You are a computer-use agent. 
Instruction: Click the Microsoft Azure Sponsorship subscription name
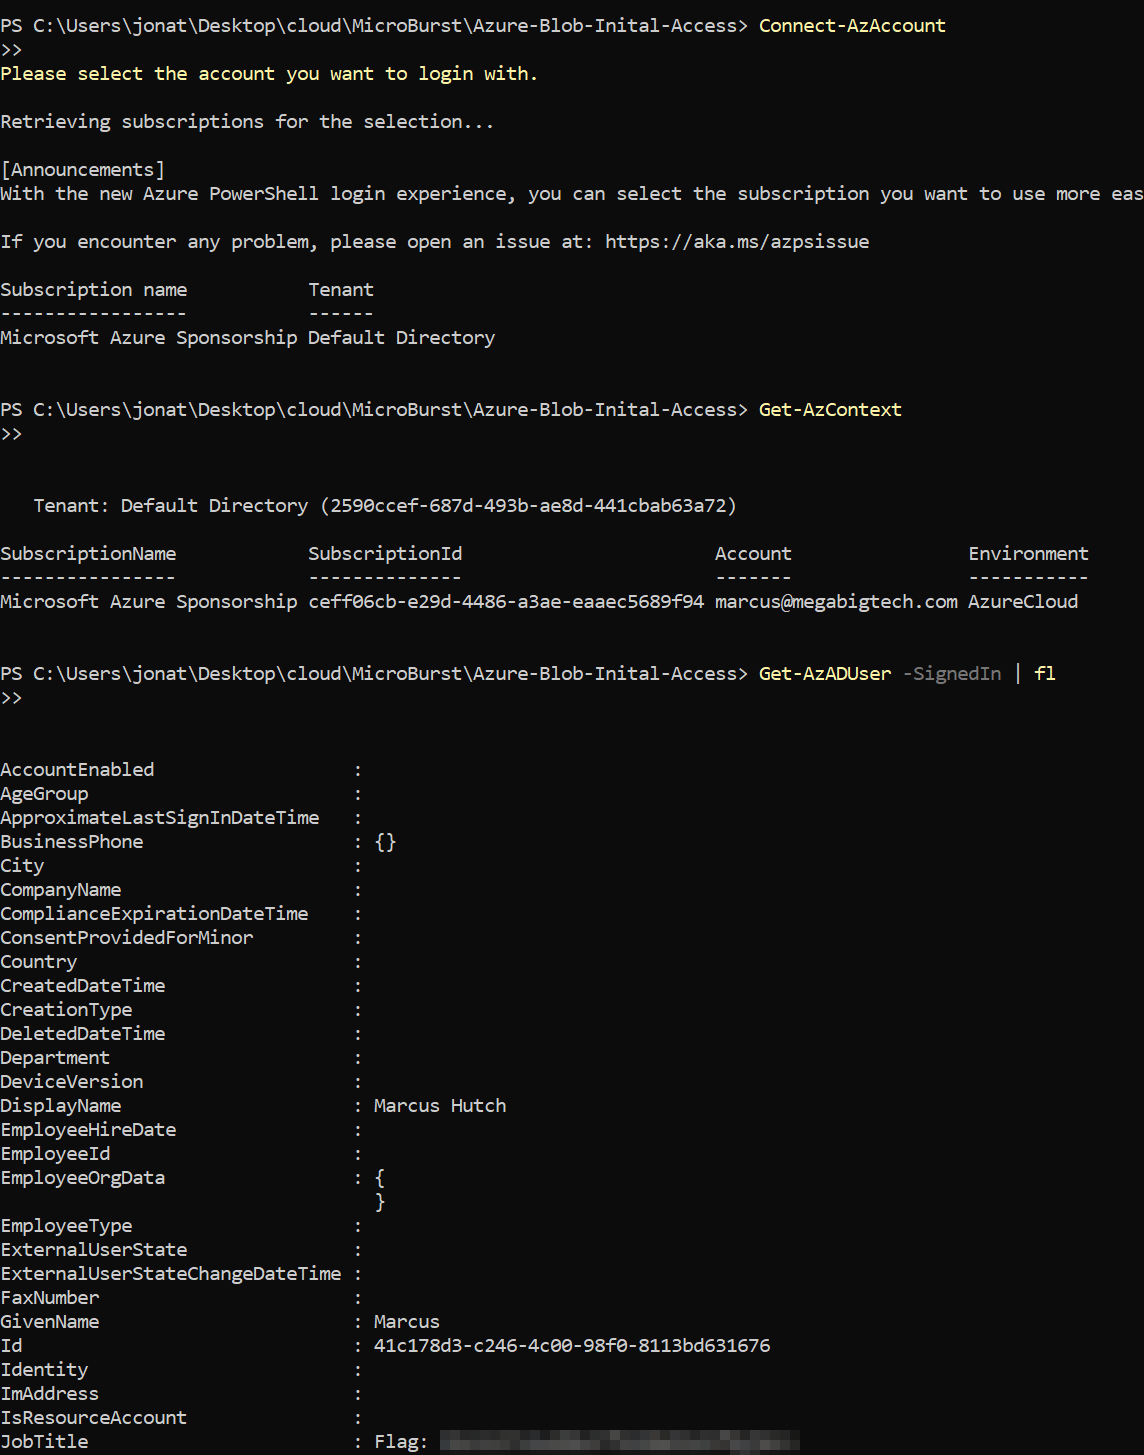point(149,601)
